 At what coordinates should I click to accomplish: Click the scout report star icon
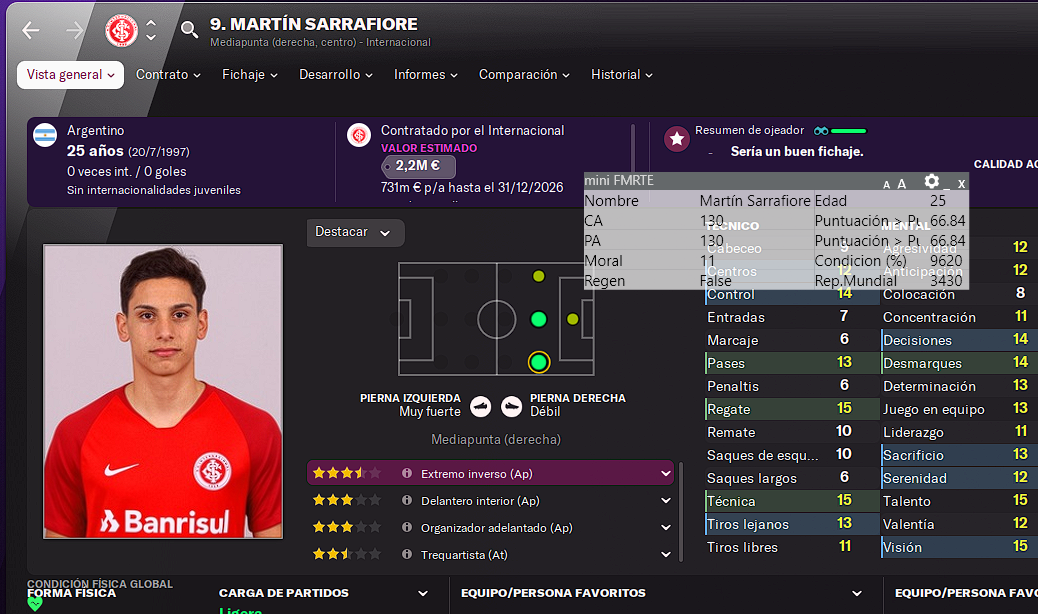coord(677,139)
